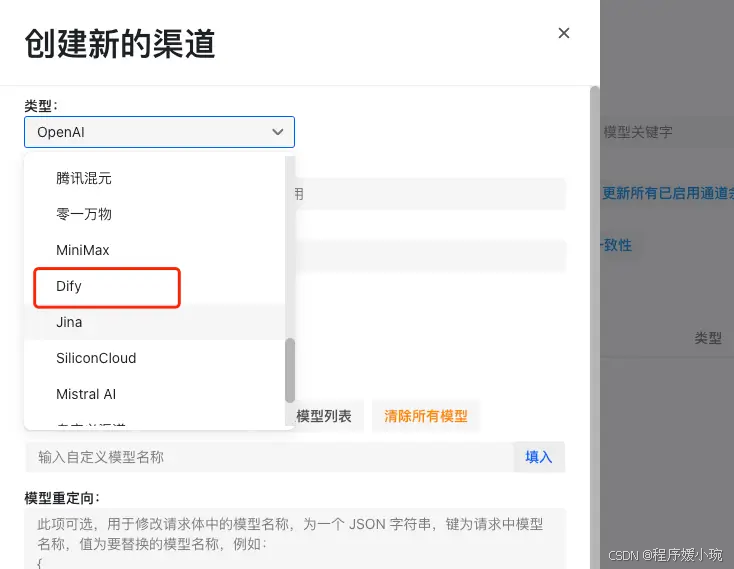Choose MiniMax channel type
The height and width of the screenshot is (569, 734).
click(x=154, y=250)
